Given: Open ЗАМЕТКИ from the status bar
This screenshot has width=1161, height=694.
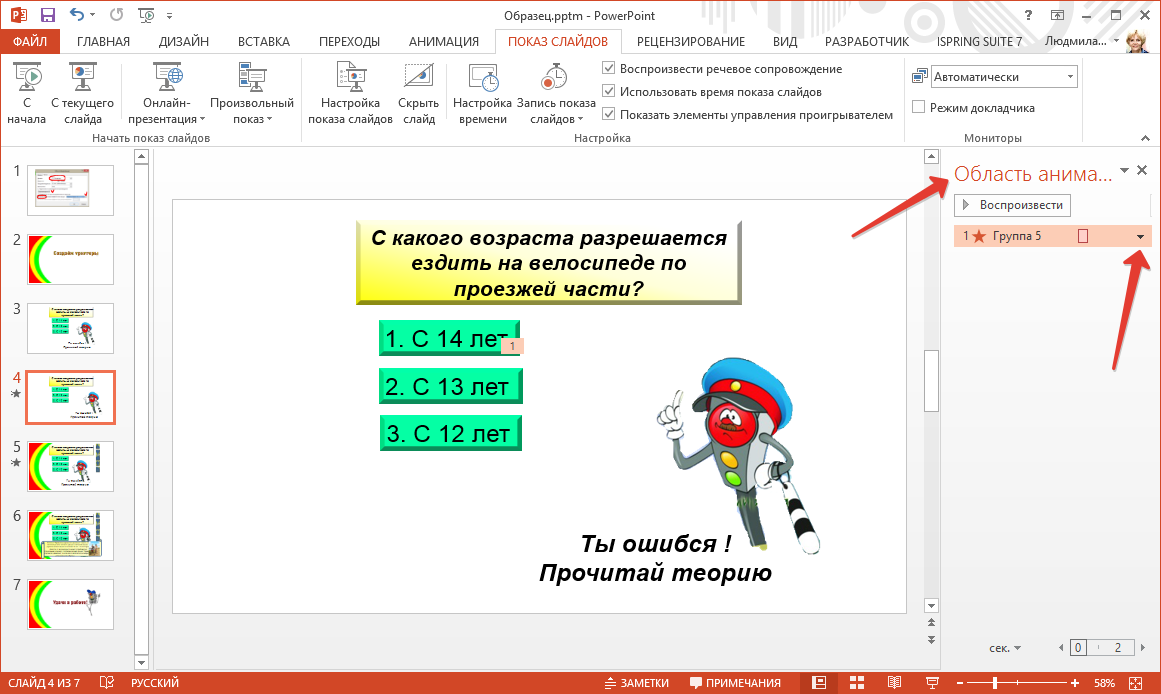Looking at the screenshot, I should [638, 682].
